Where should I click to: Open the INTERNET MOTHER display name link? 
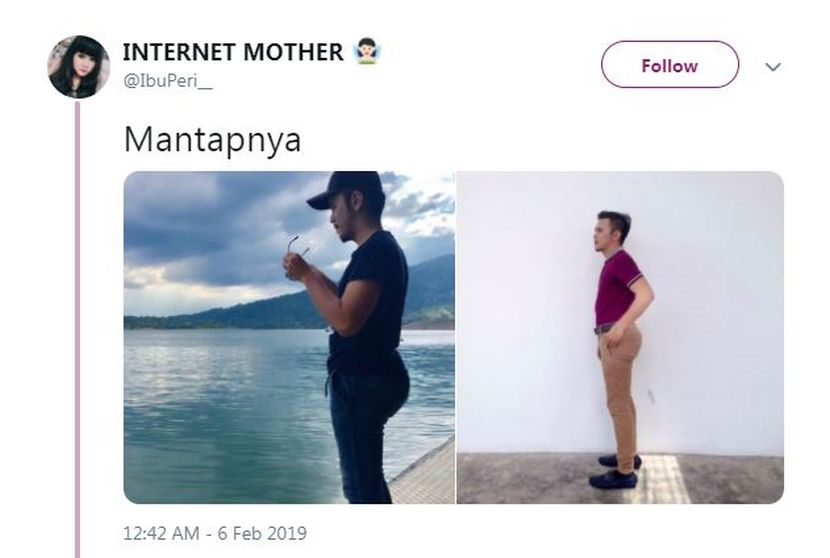click(x=233, y=52)
